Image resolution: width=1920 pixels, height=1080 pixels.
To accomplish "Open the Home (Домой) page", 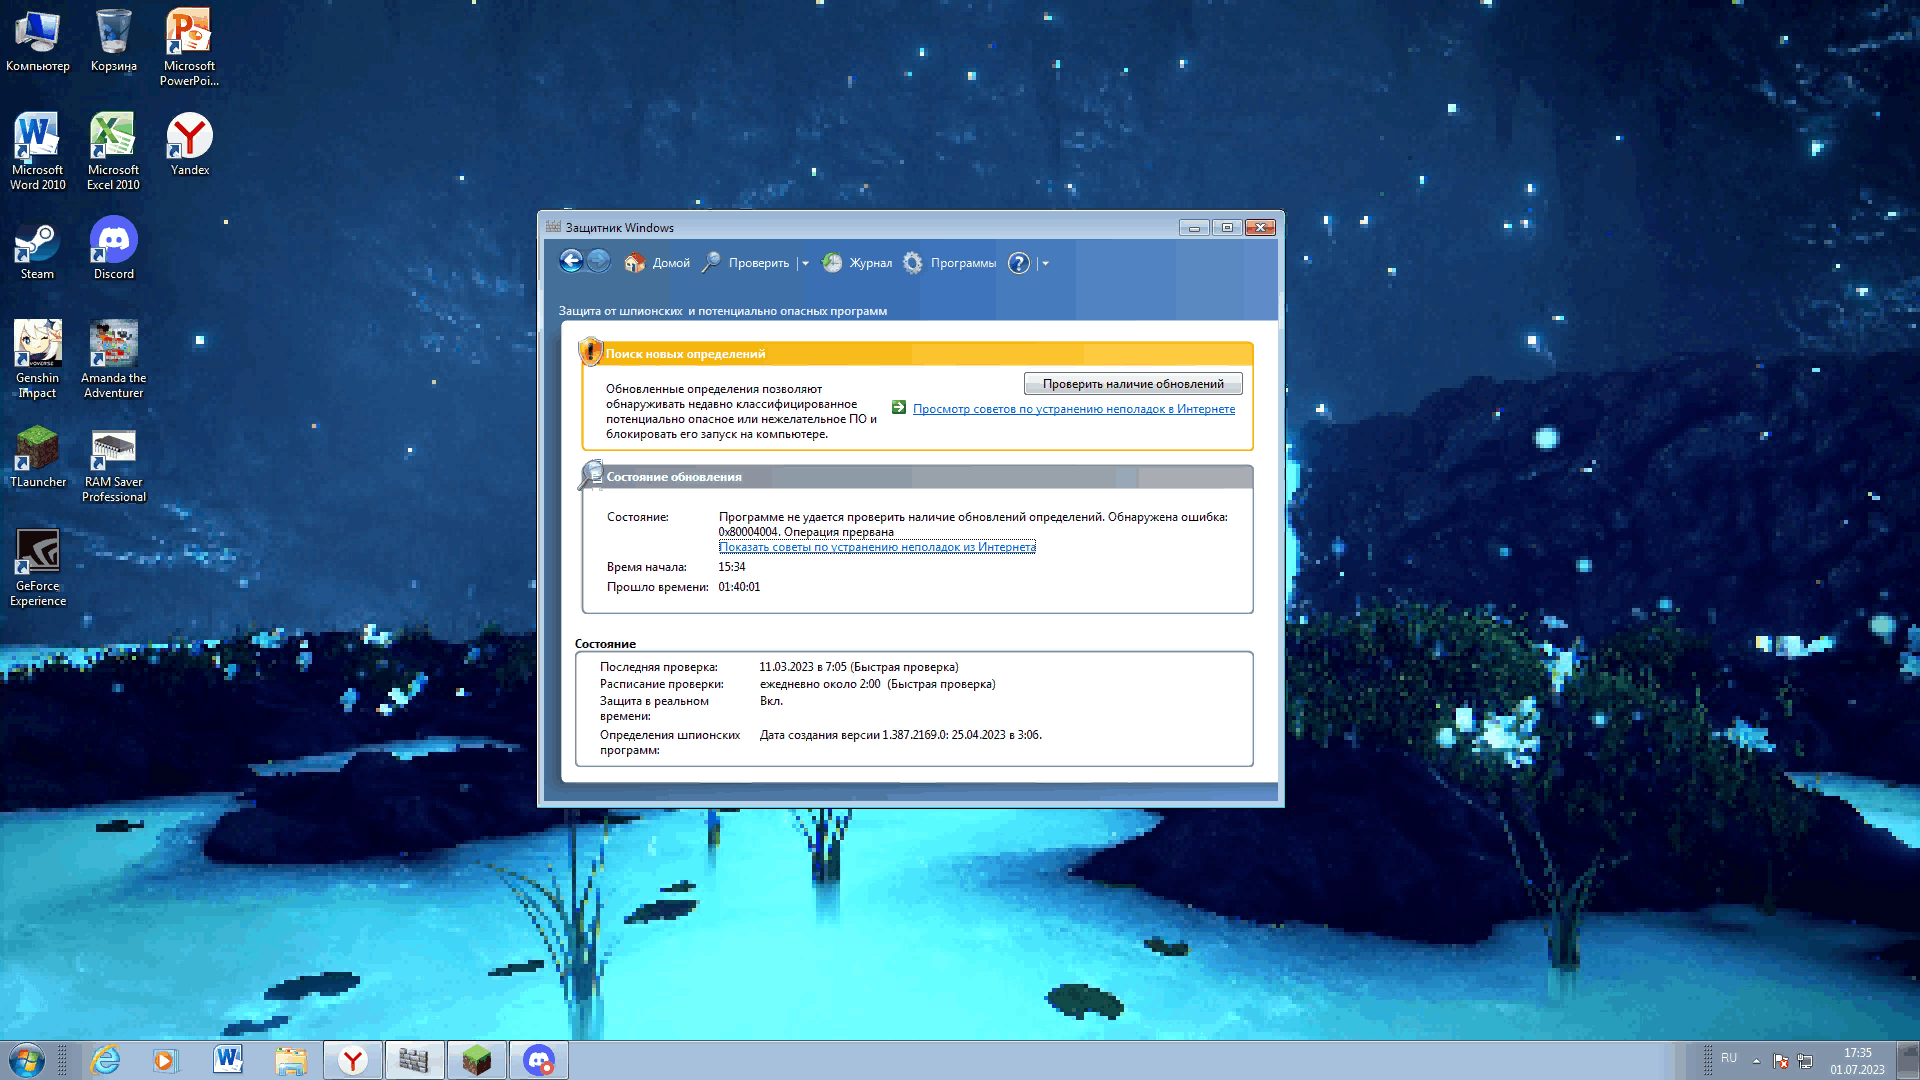I will (x=657, y=263).
